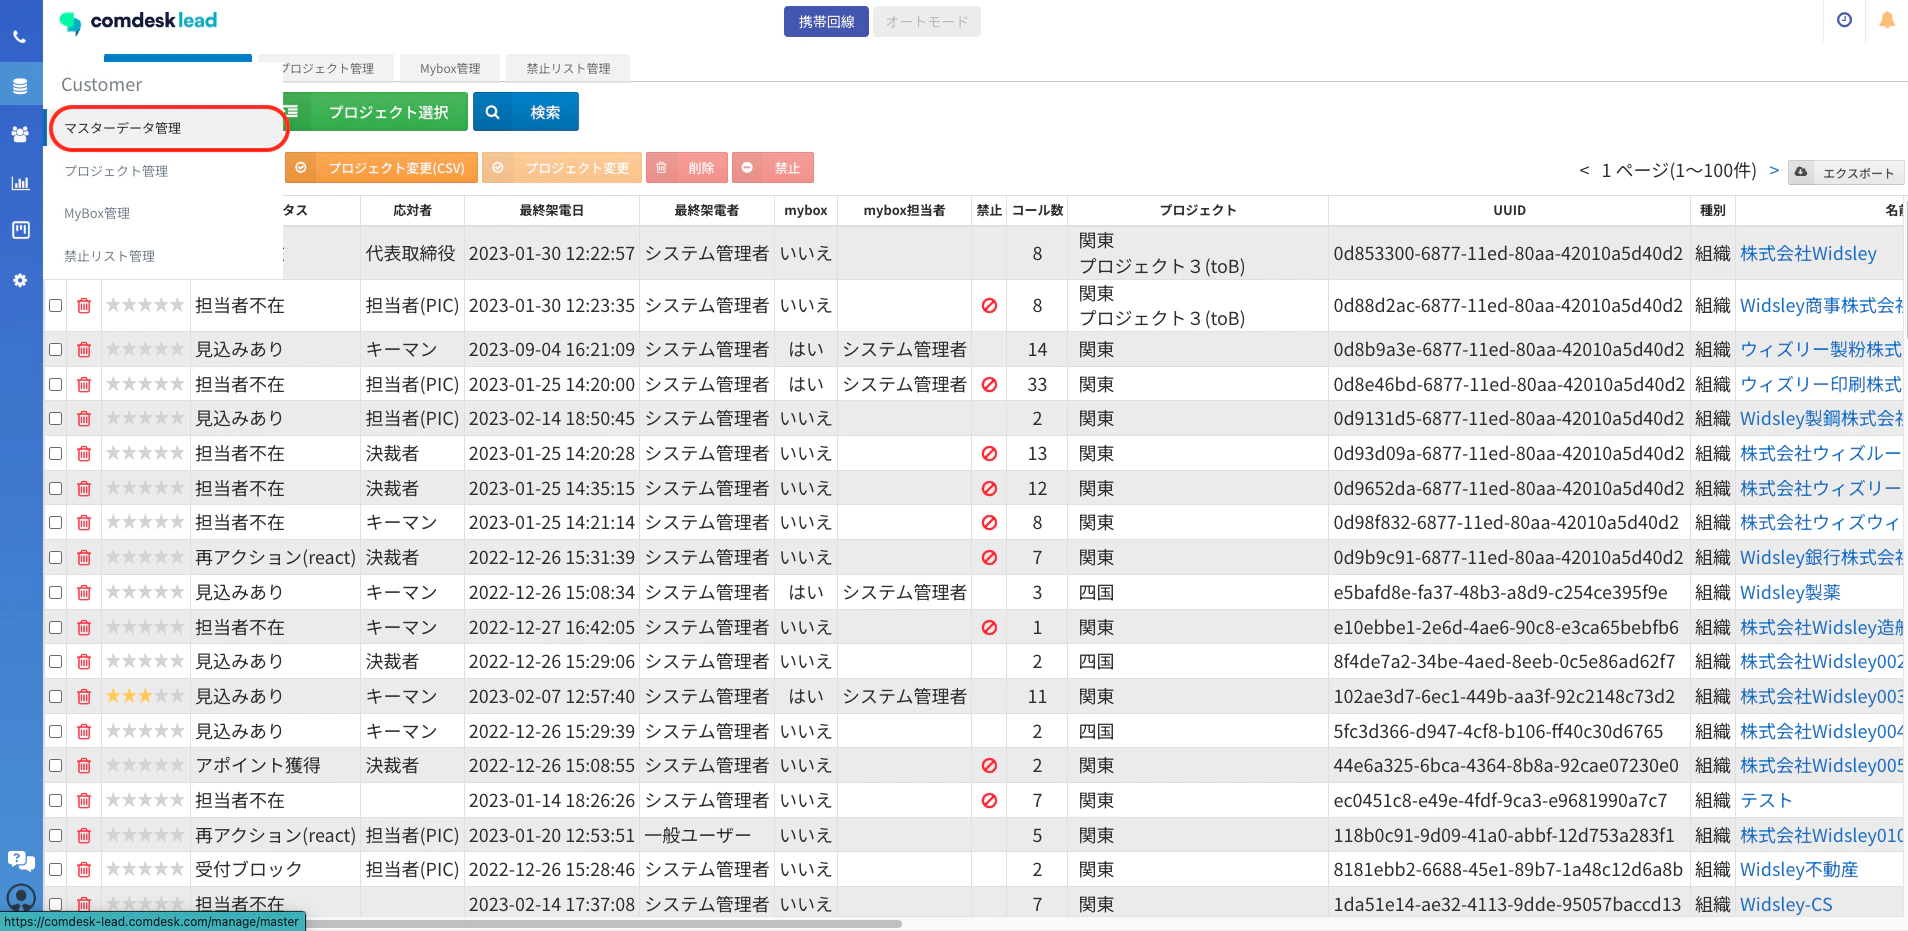Switch to Mybox管理 tab
Viewport: 1908px width, 931px height.
[450, 68]
